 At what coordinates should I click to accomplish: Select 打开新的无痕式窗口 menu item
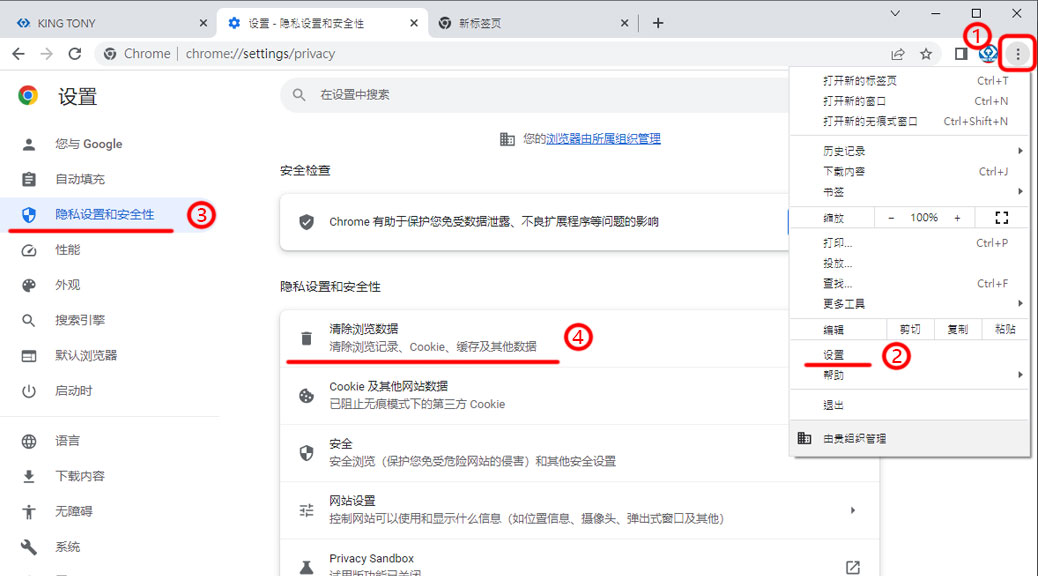tap(910, 121)
